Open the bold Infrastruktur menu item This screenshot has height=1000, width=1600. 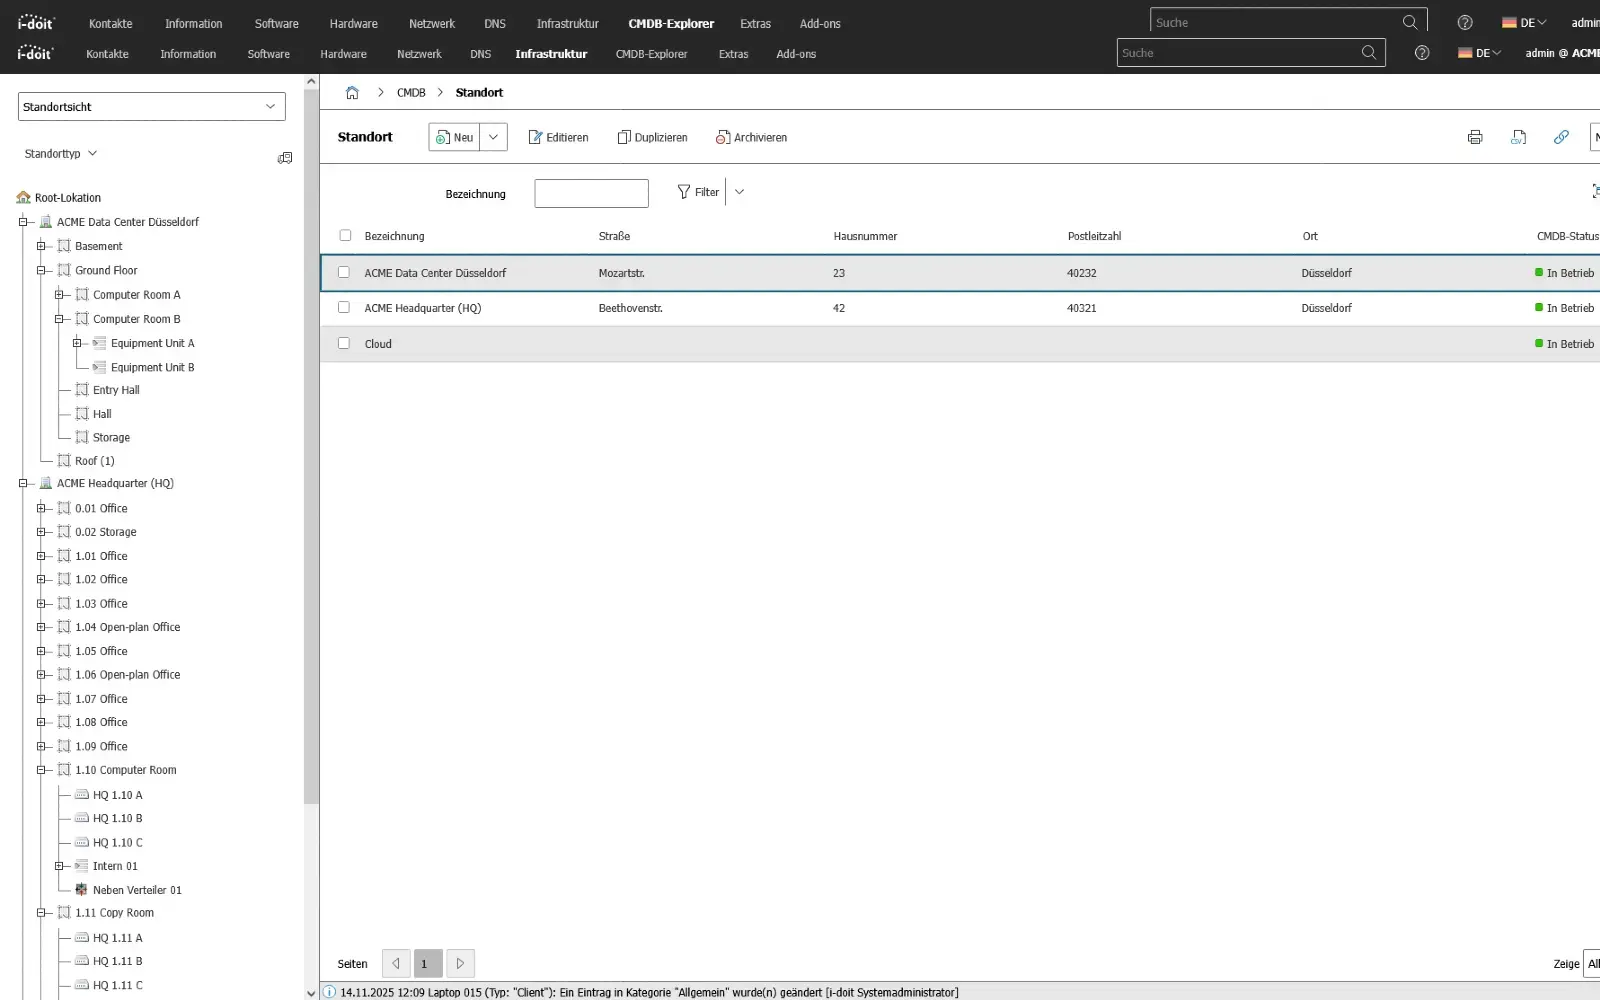(x=551, y=54)
